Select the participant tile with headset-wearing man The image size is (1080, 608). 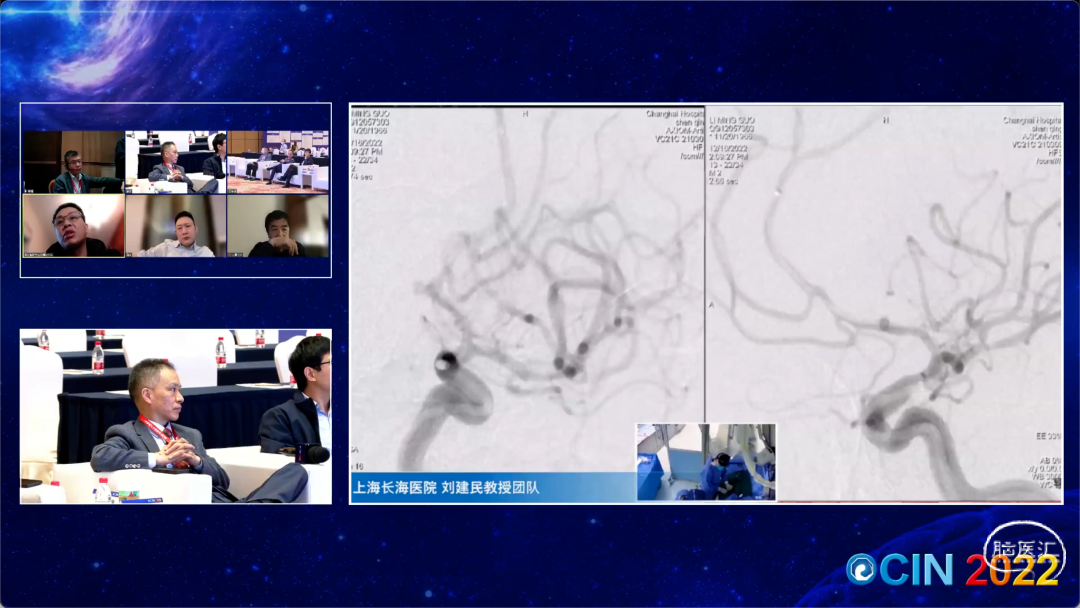[74, 162]
